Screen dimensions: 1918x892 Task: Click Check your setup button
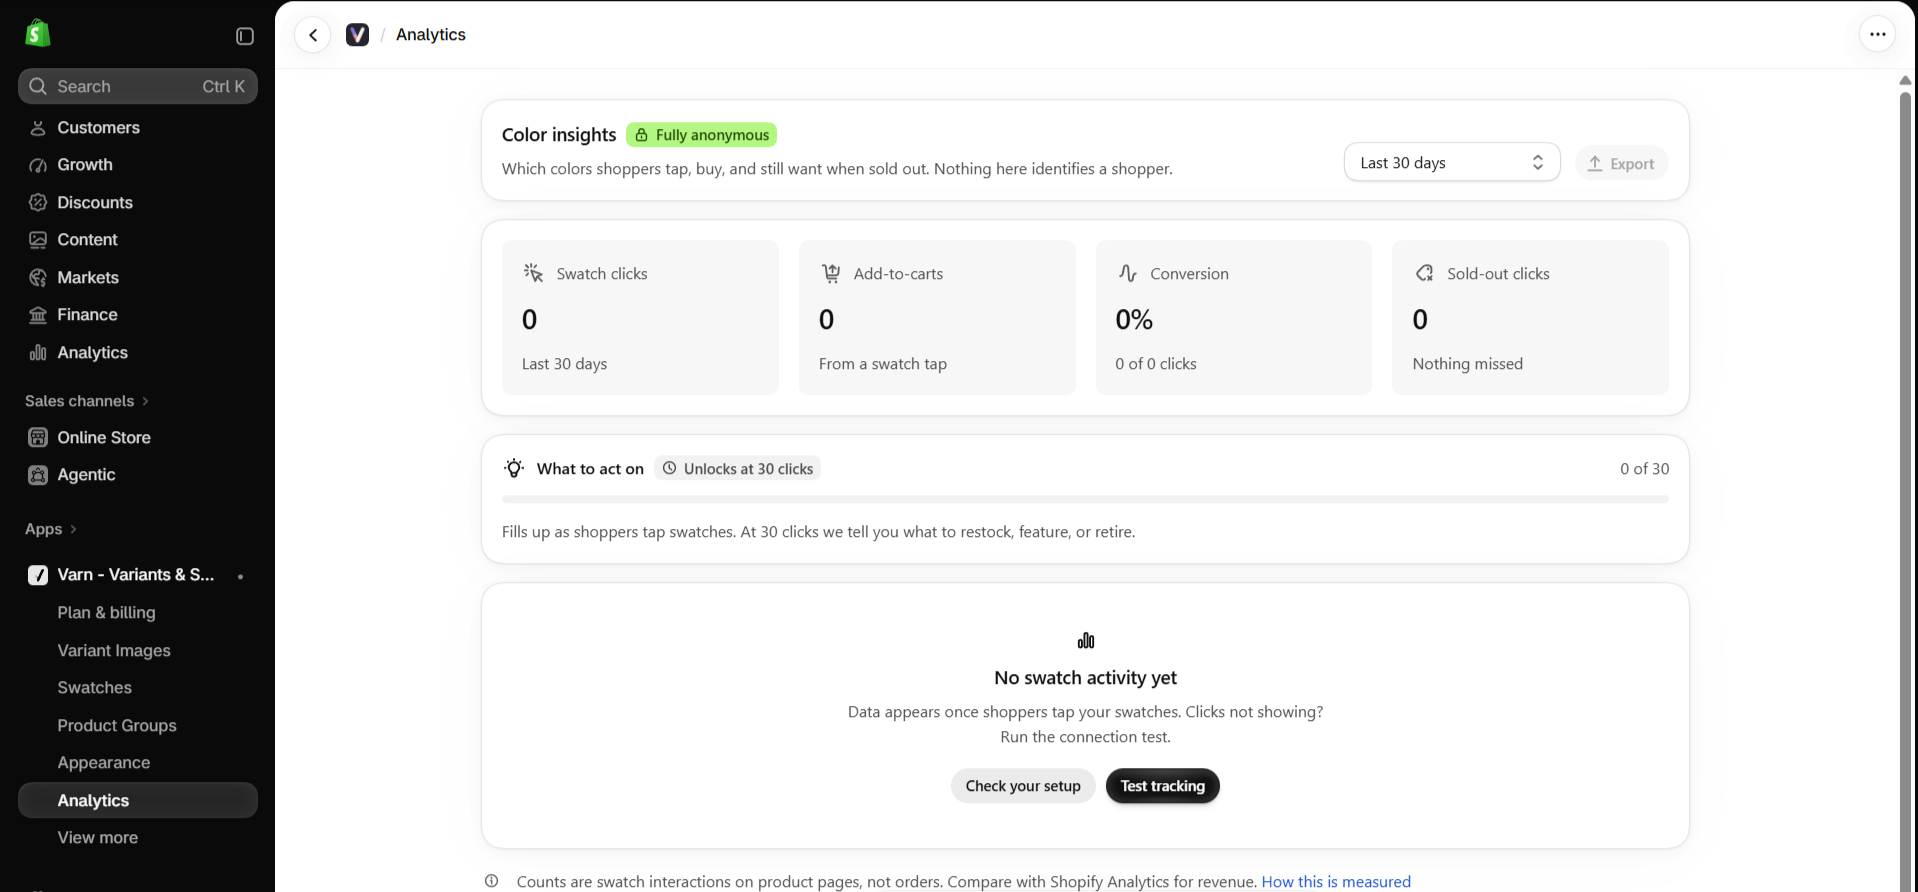1023,786
